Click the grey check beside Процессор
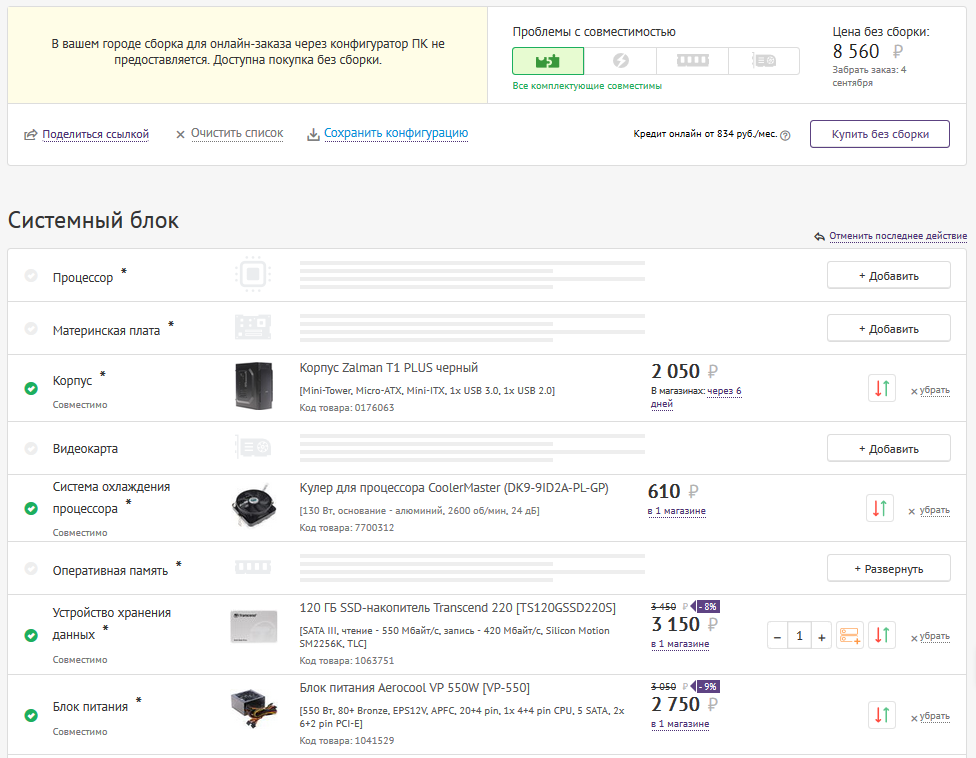Screen dimensions: 976x758 pyautogui.click(x=31, y=275)
